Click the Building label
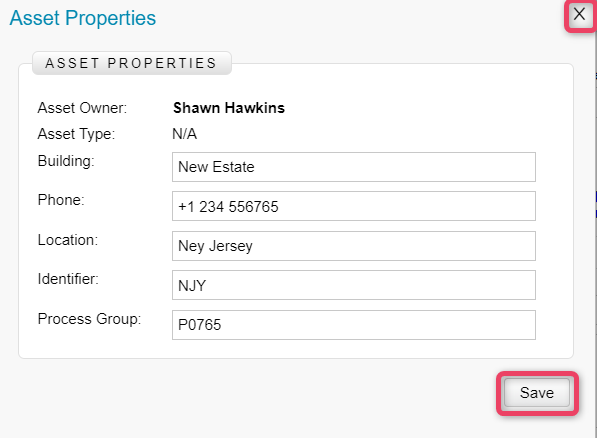This screenshot has width=597, height=438. (66, 161)
